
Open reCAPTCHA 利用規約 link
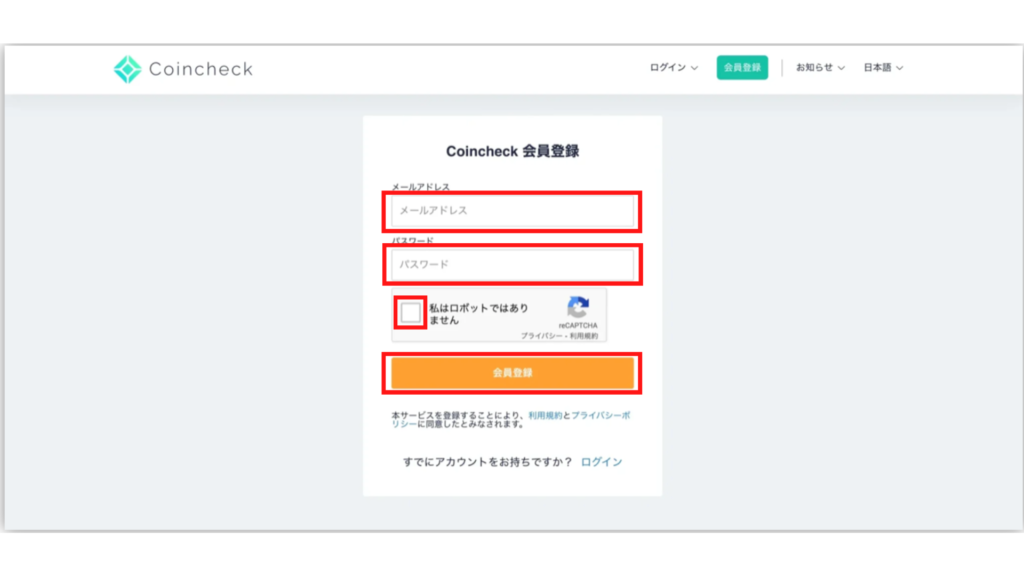584,336
